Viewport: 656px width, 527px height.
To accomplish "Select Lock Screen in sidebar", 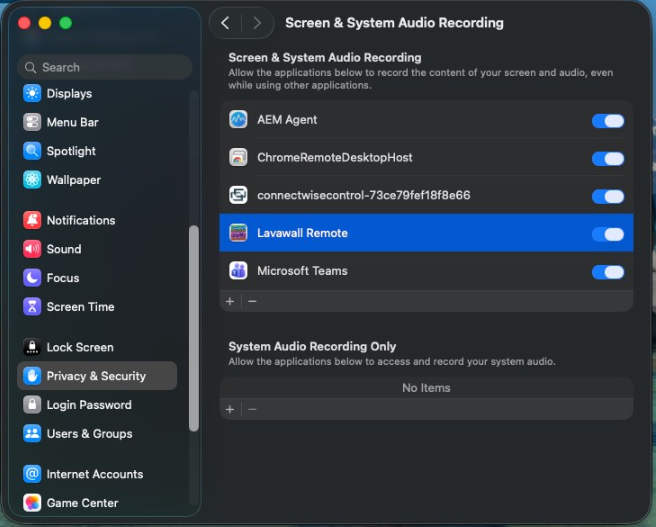I will tap(97, 347).
